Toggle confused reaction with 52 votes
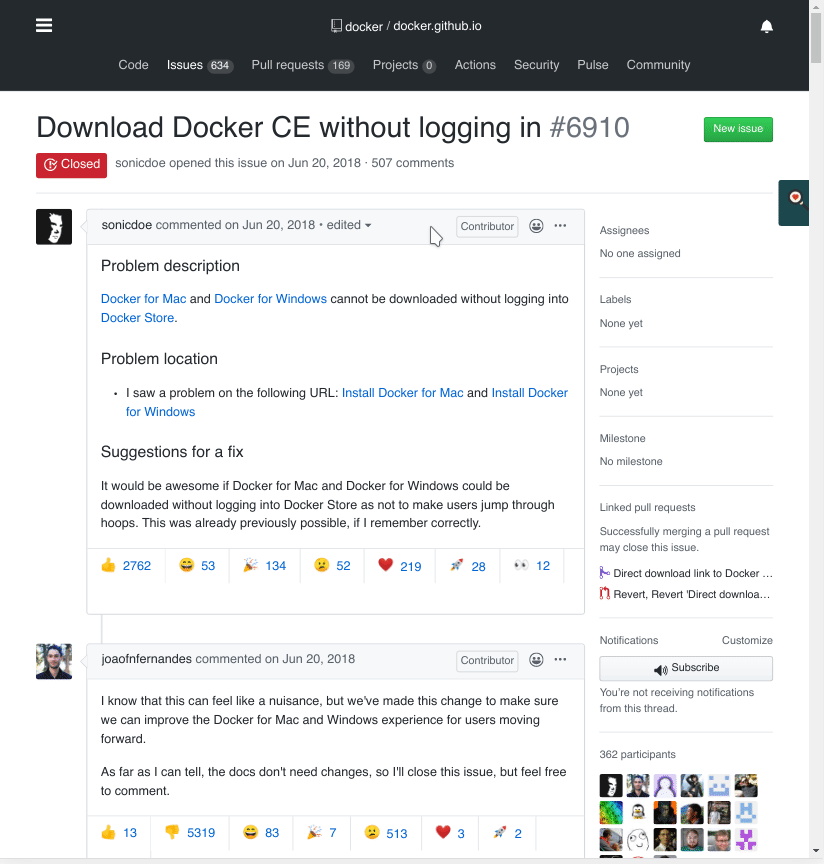The image size is (824, 864). [x=332, y=566]
